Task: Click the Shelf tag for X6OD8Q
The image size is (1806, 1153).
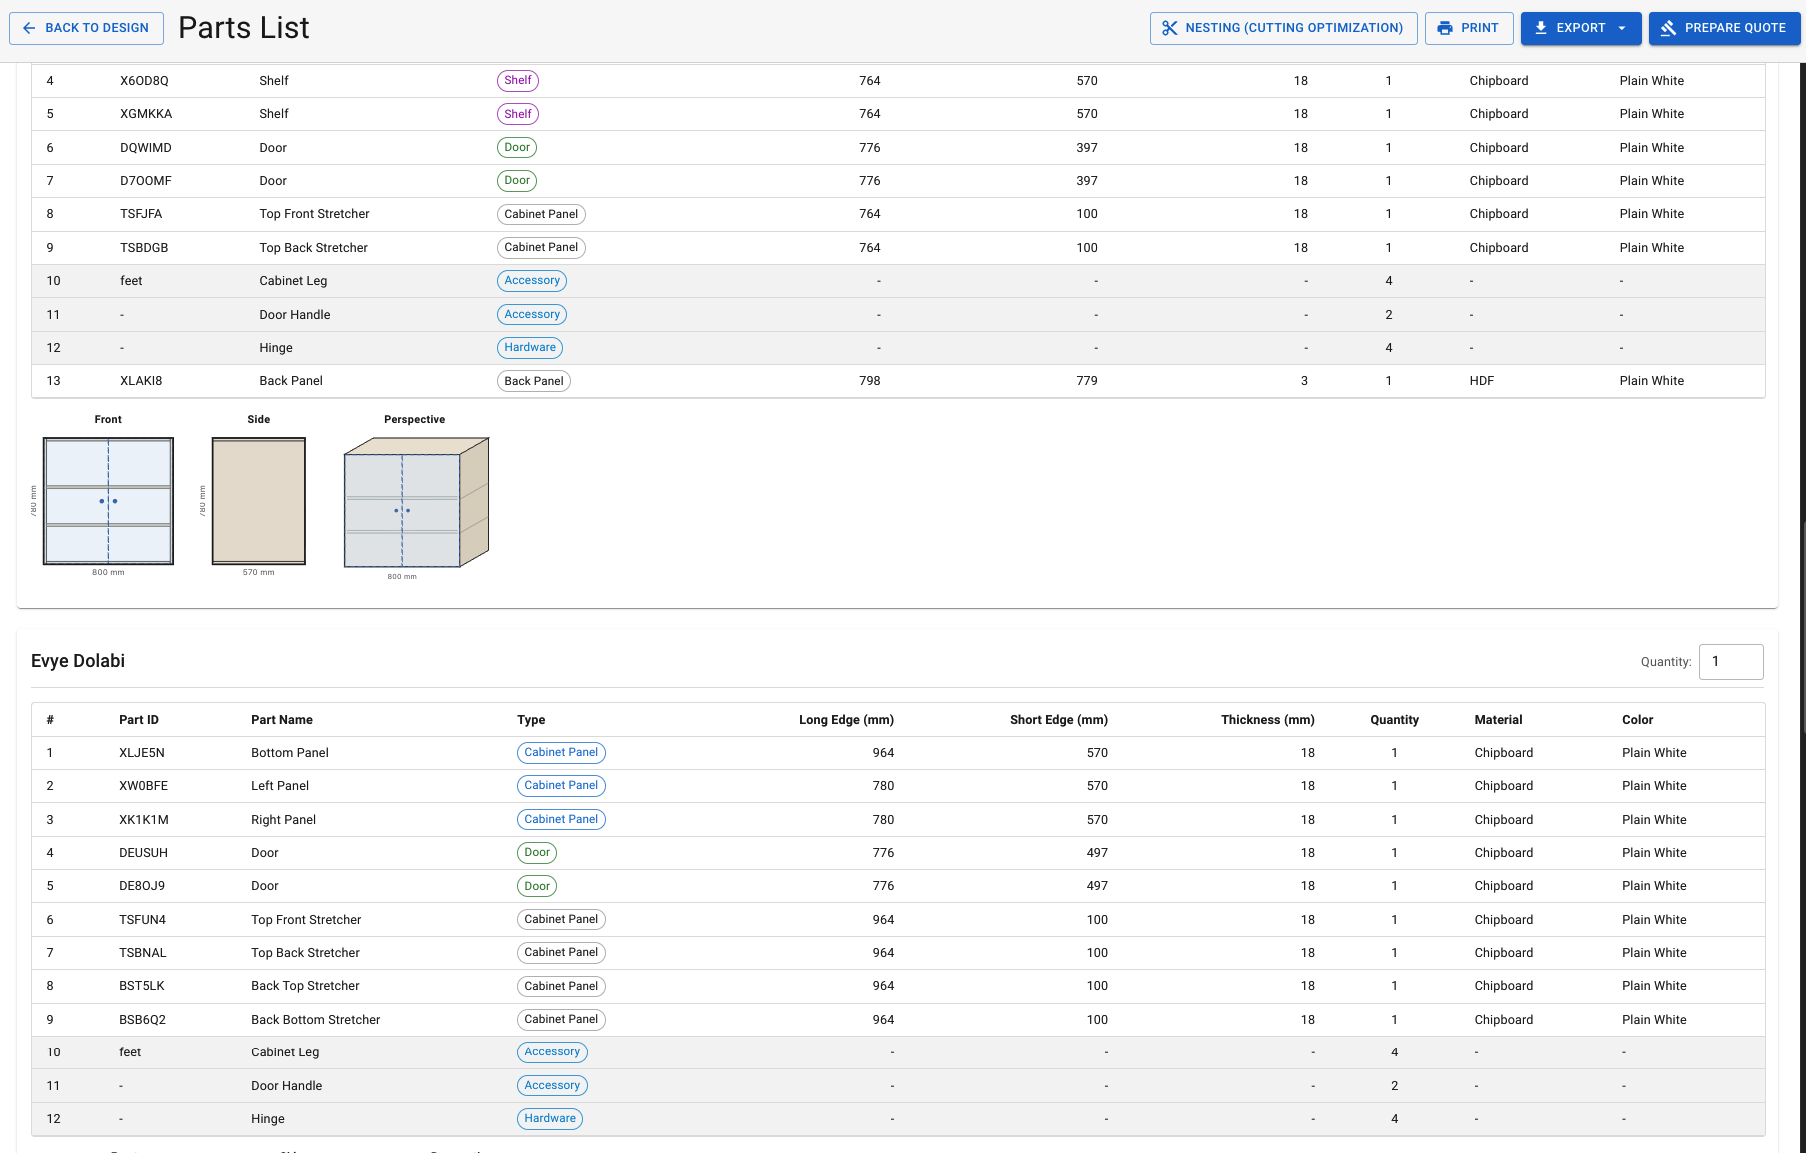Action: tap(518, 81)
